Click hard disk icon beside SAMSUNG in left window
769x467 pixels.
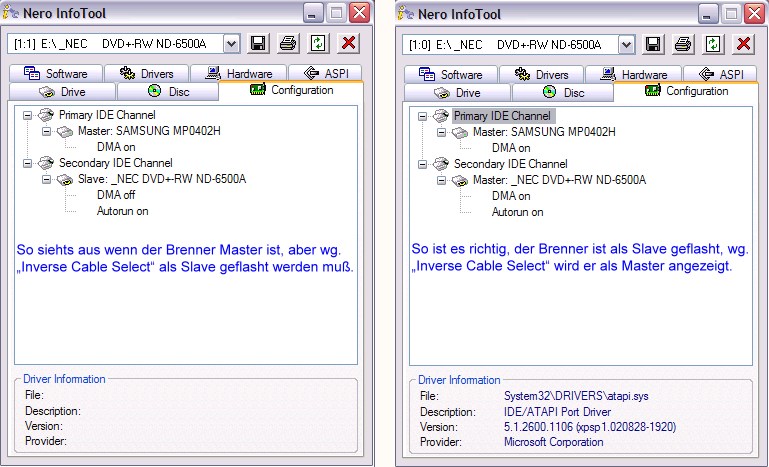65,131
